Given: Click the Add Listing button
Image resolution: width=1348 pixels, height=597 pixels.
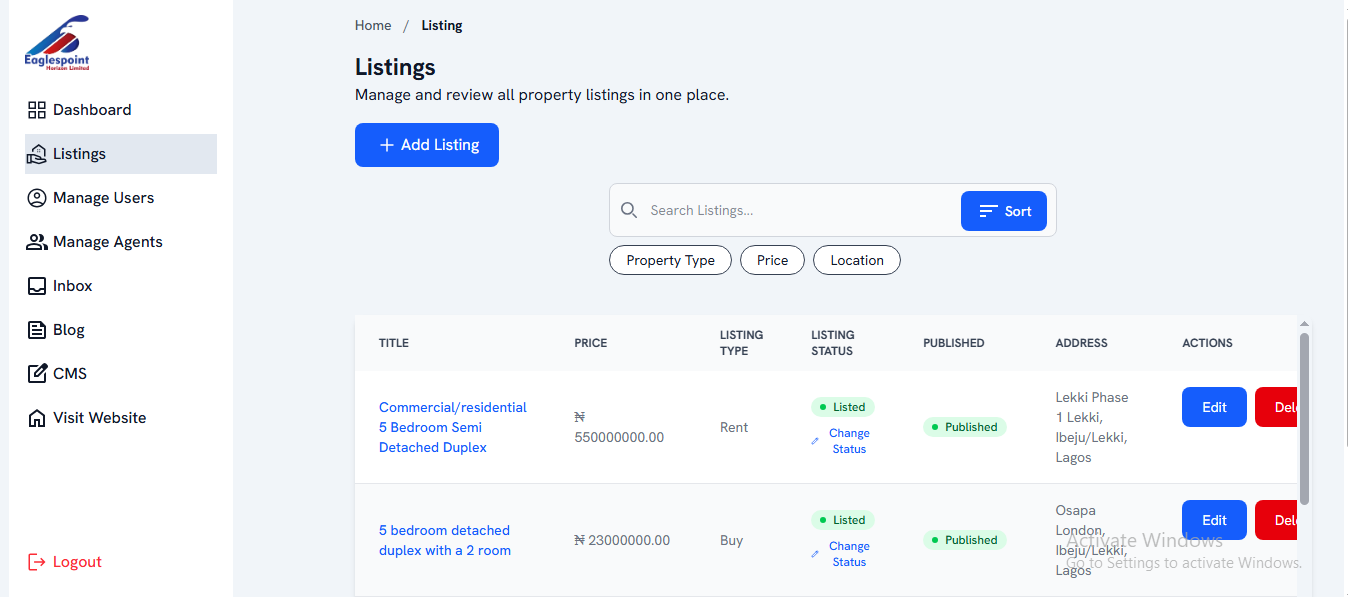Looking at the screenshot, I should (427, 145).
